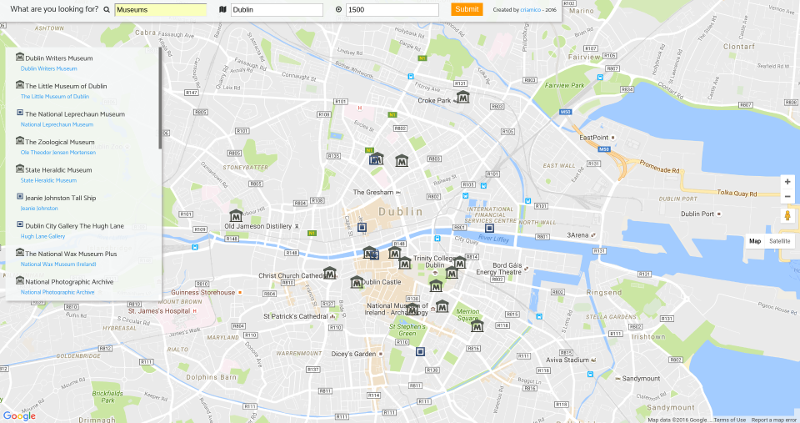This screenshot has width=800, height=423.
Task: Open the Jeanie Johnston blue link
Action: [39, 208]
